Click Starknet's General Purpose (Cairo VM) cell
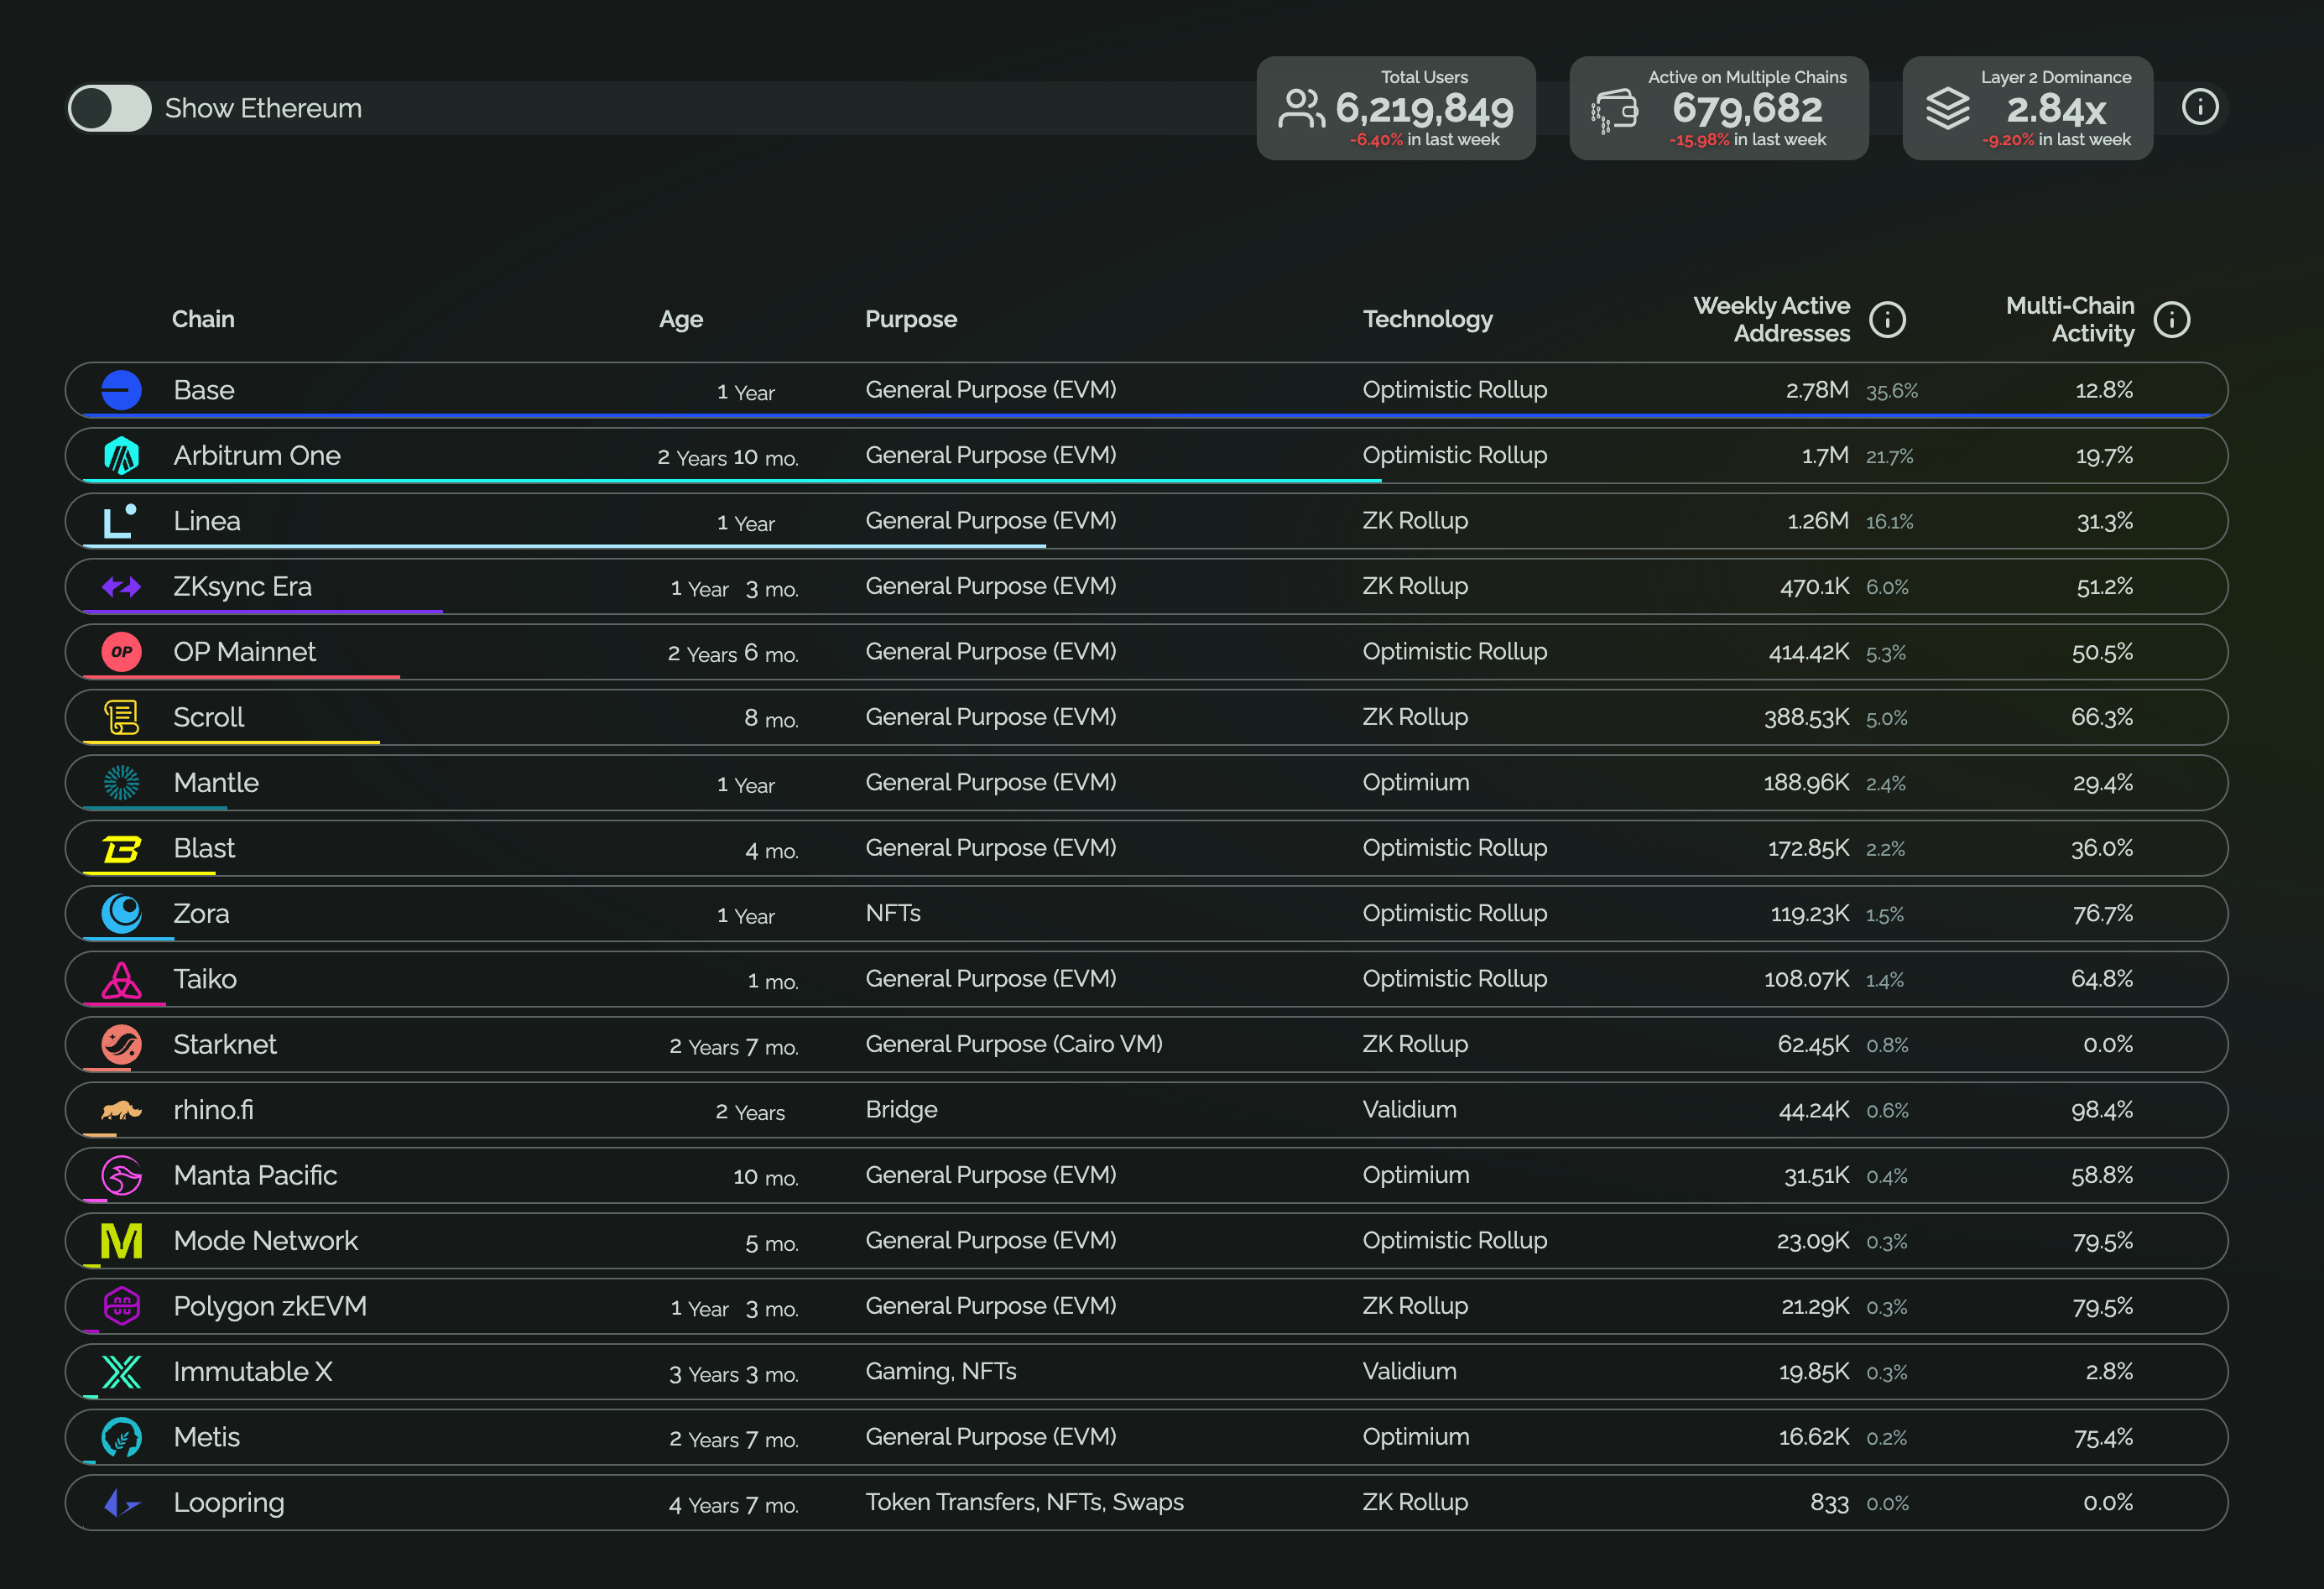Image resolution: width=2324 pixels, height=1589 pixels. [x=1014, y=1044]
